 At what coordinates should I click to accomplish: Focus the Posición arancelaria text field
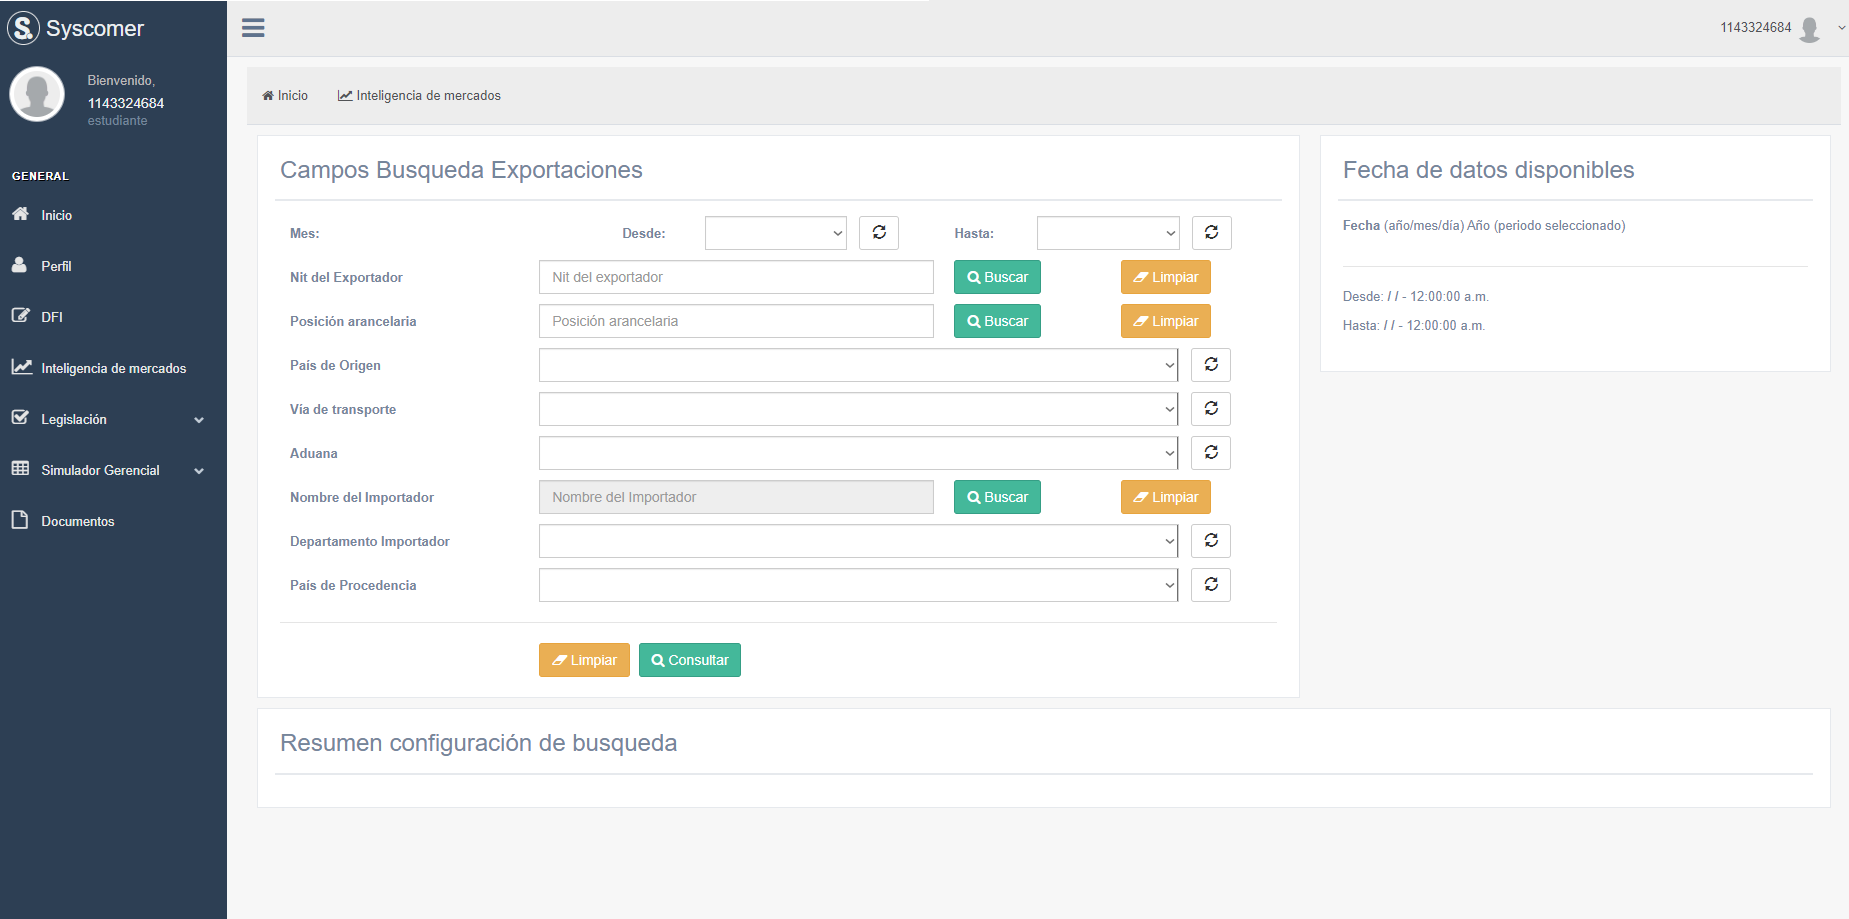point(735,321)
